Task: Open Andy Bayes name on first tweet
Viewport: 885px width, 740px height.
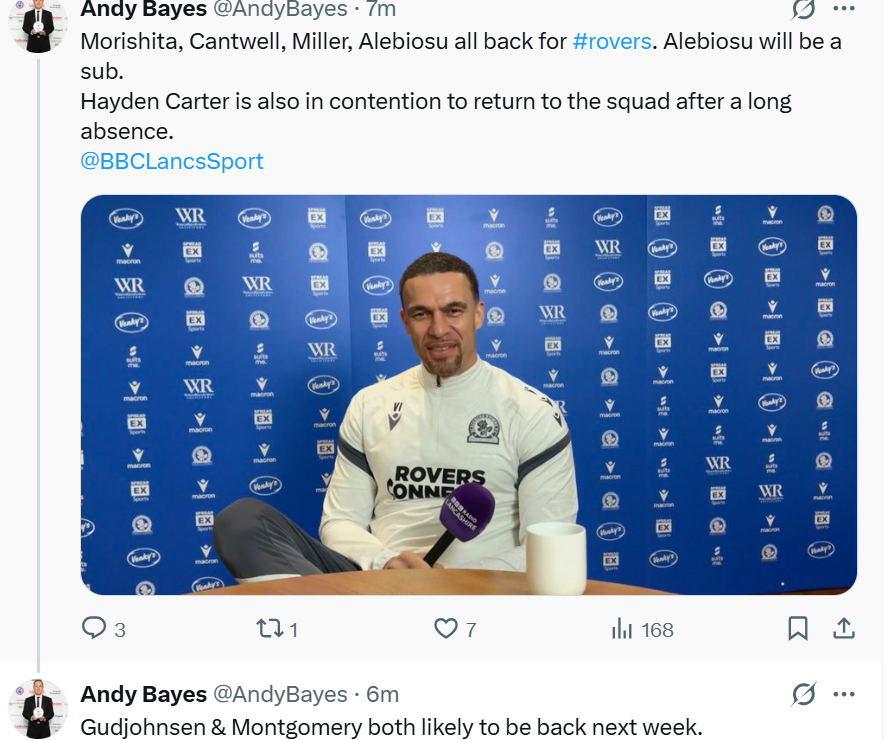Action: click(143, 9)
